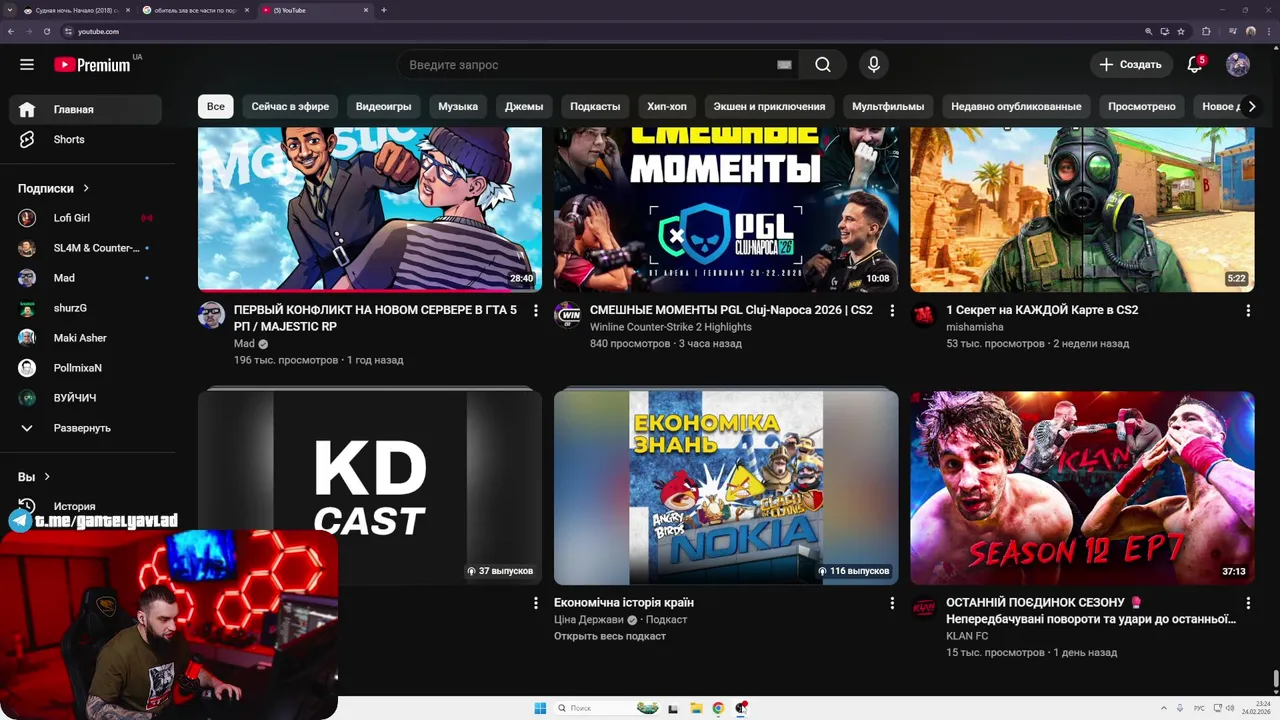Reload the page in Chrome
This screenshot has height=720, width=1280.
[x=46, y=31]
